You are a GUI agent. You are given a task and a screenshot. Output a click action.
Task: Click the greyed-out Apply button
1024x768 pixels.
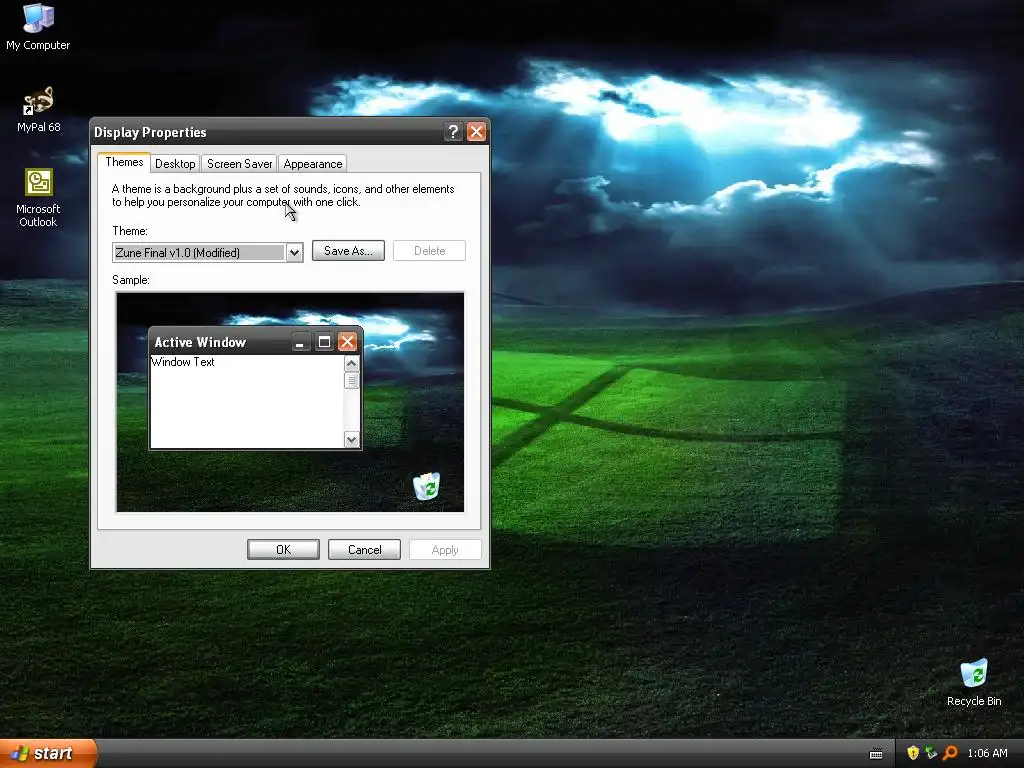tap(445, 550)
